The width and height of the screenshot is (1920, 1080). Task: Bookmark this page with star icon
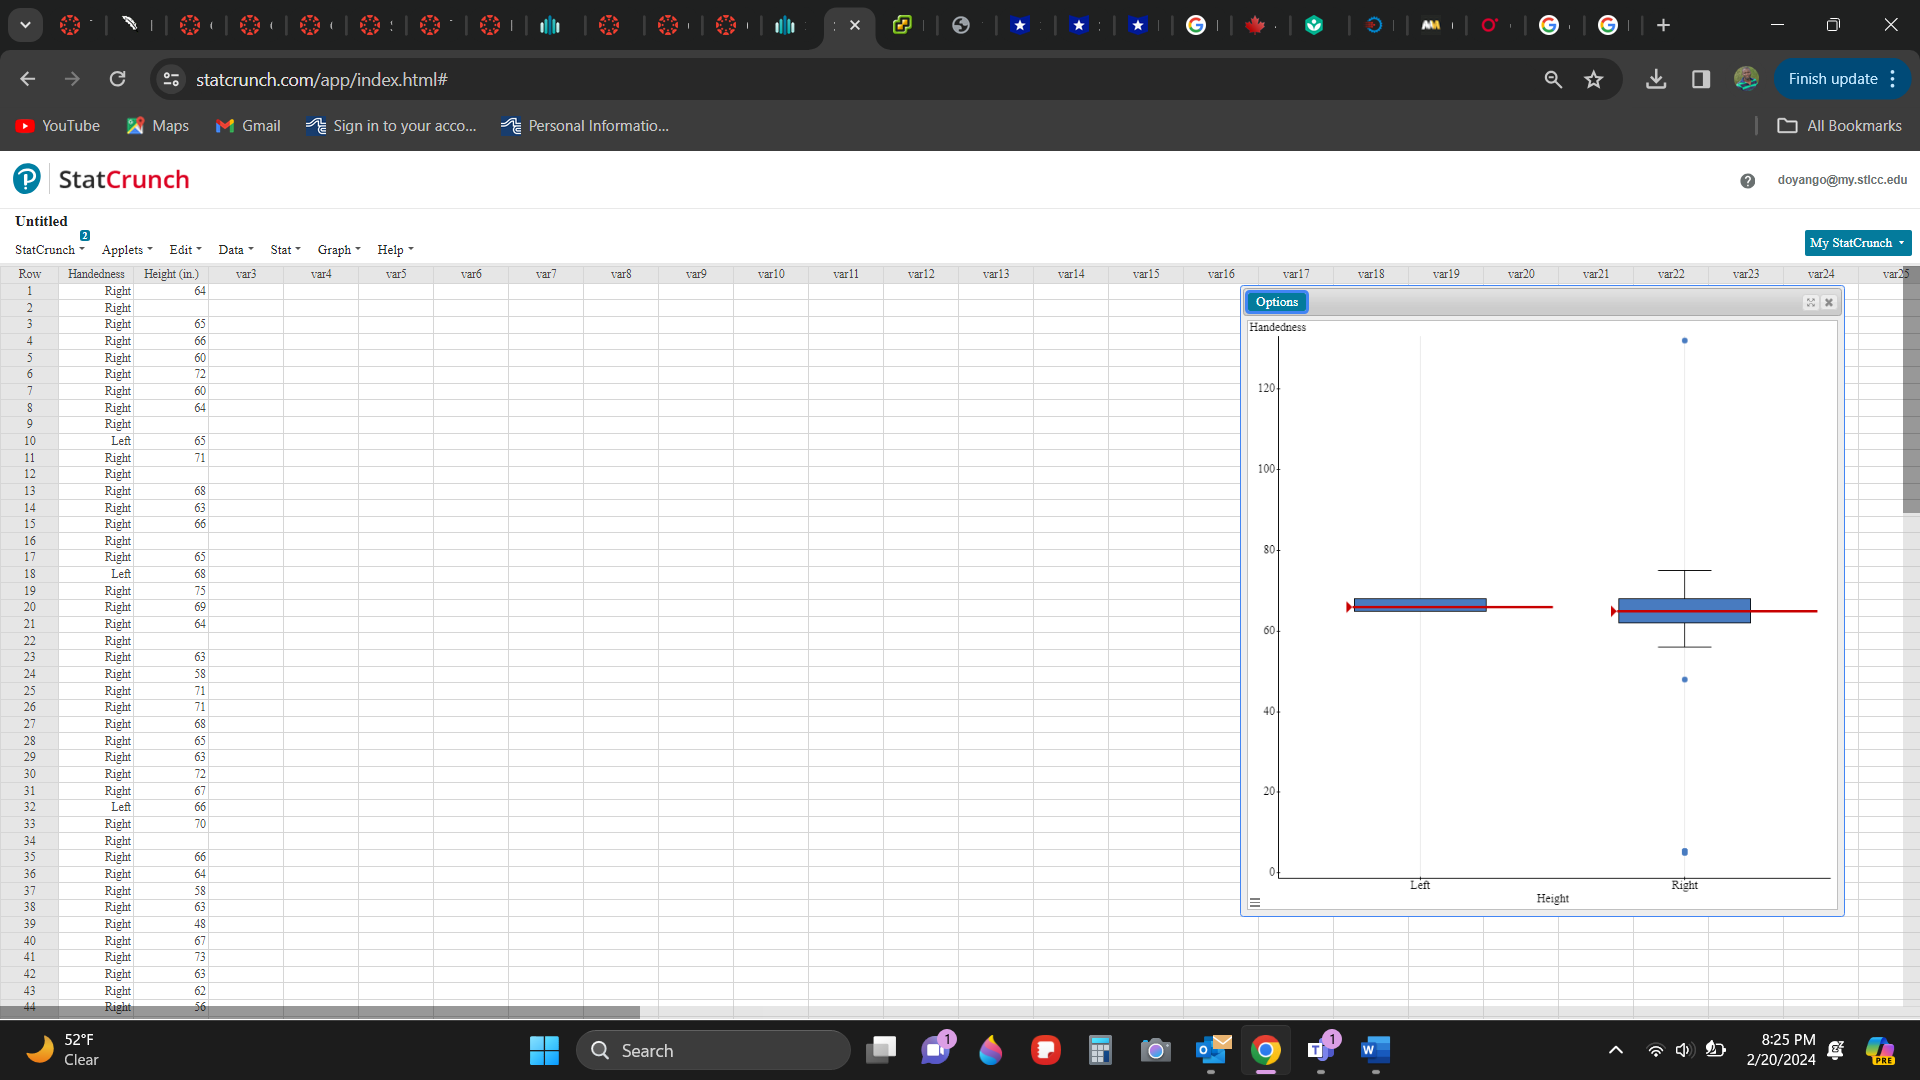(1594, 79)
